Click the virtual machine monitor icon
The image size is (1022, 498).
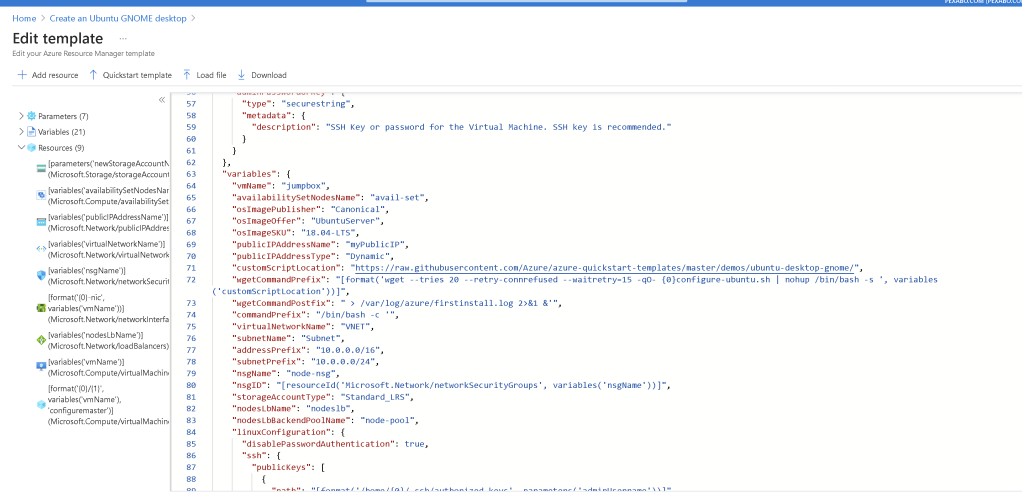pyautogui.click(x=41, y=366)
